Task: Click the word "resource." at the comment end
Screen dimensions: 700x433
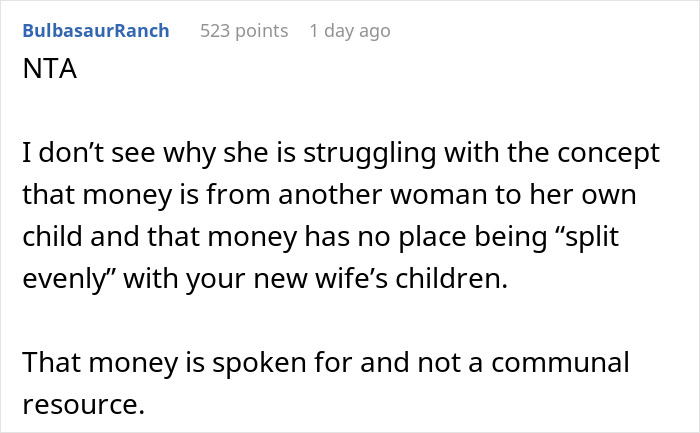Action: tap(80, 406)
